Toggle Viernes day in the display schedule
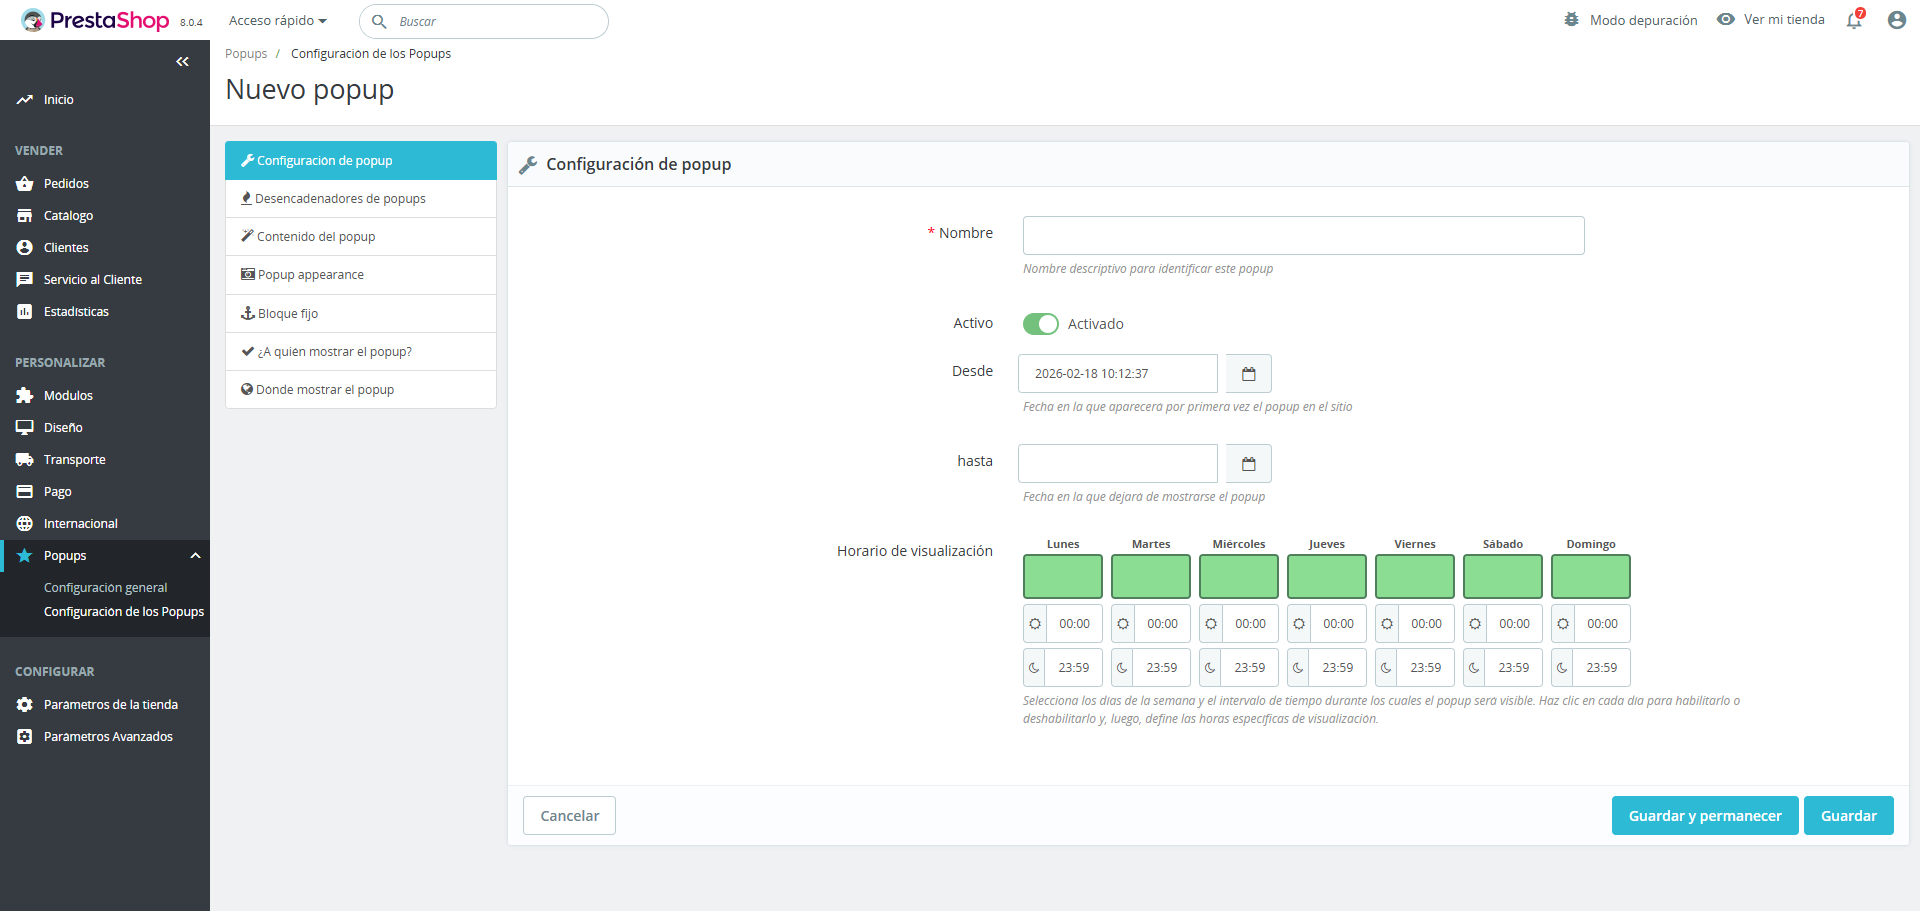Screen dimensions: 1920x911 point(1415,577)
